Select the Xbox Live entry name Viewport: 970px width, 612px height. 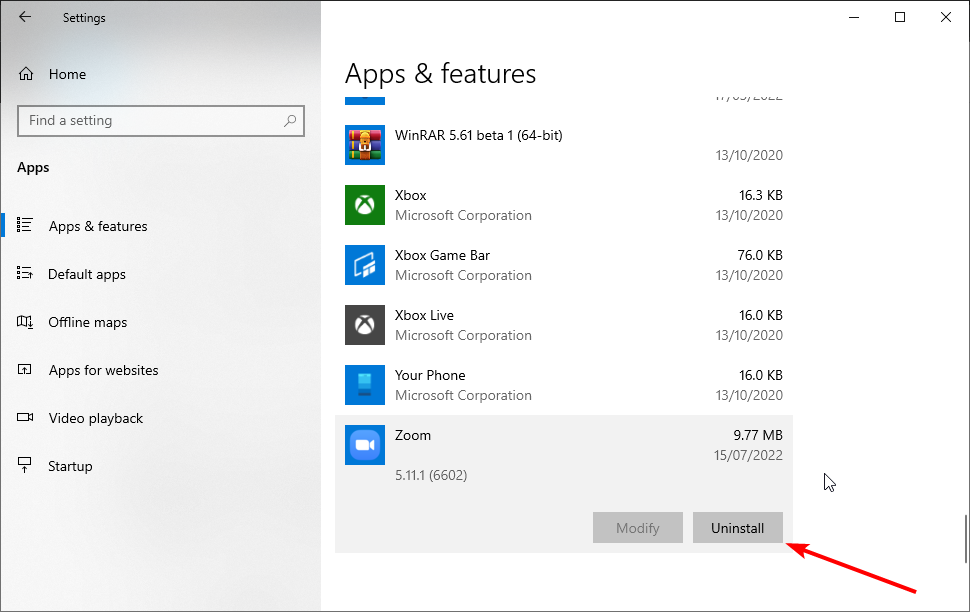pos(424,316)
